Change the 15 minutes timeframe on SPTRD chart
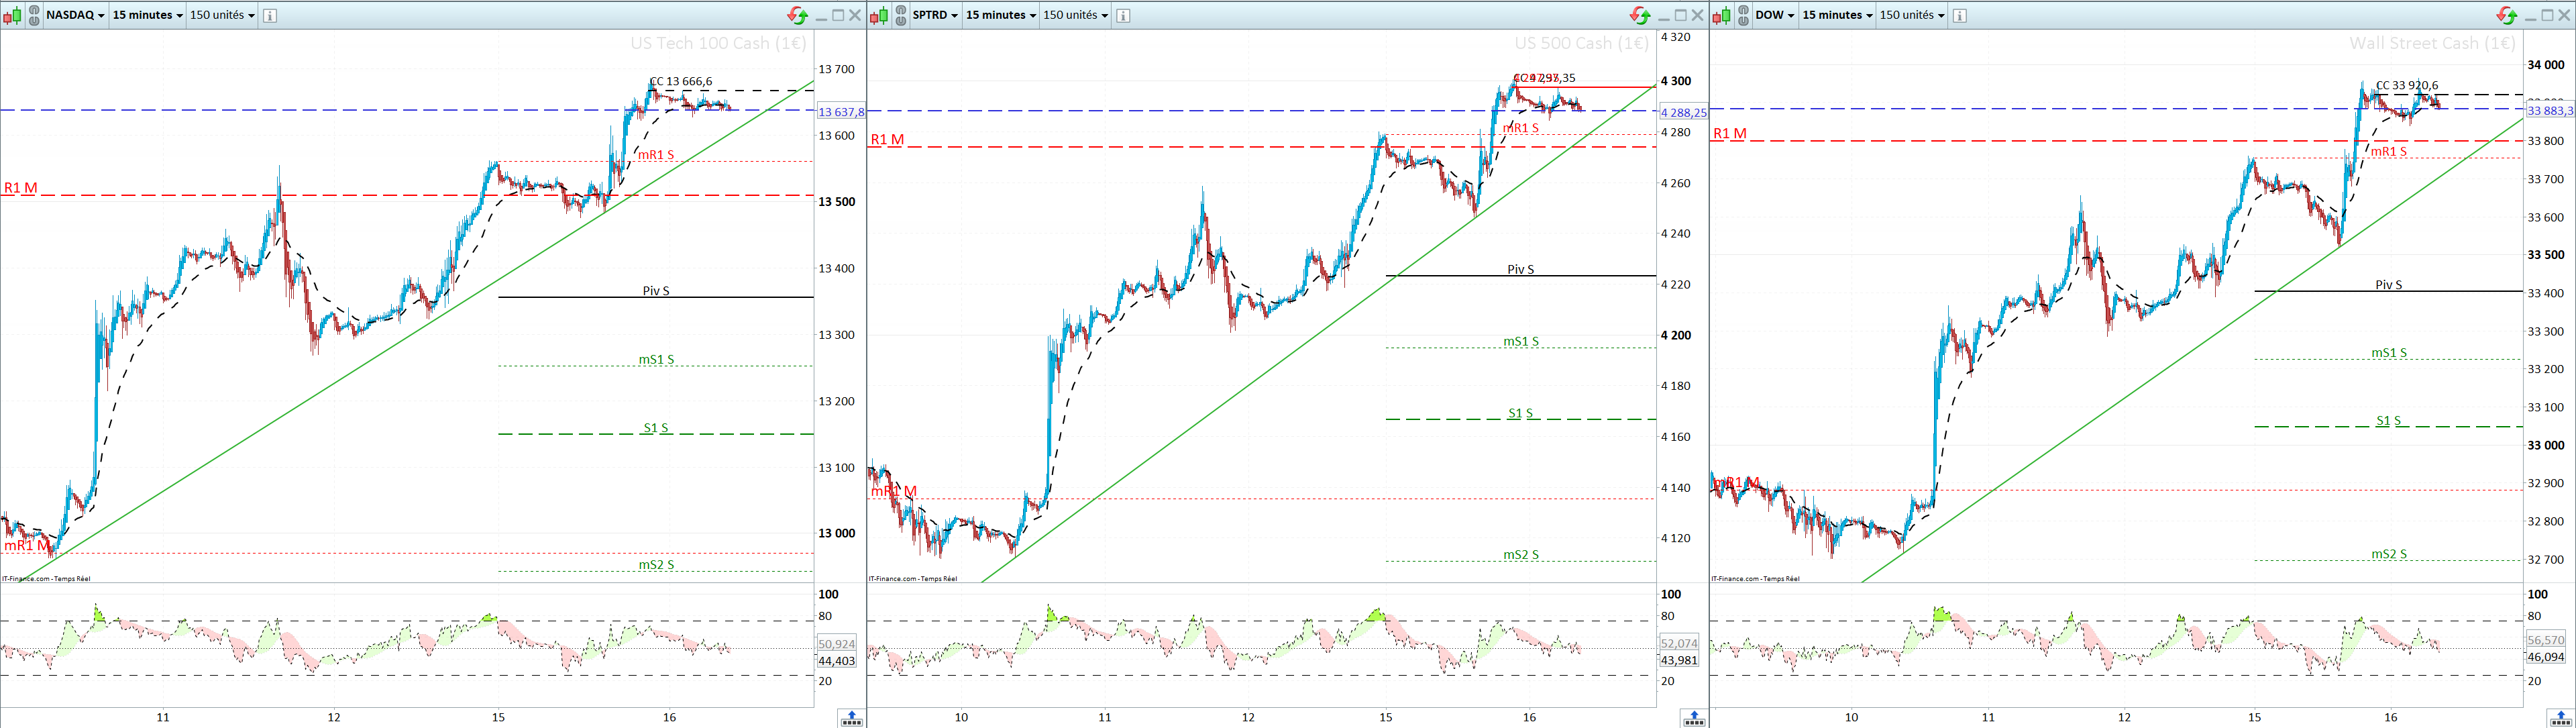Image resolution: width=2576 pixels, height=728 pixels. coord(1000,15)
